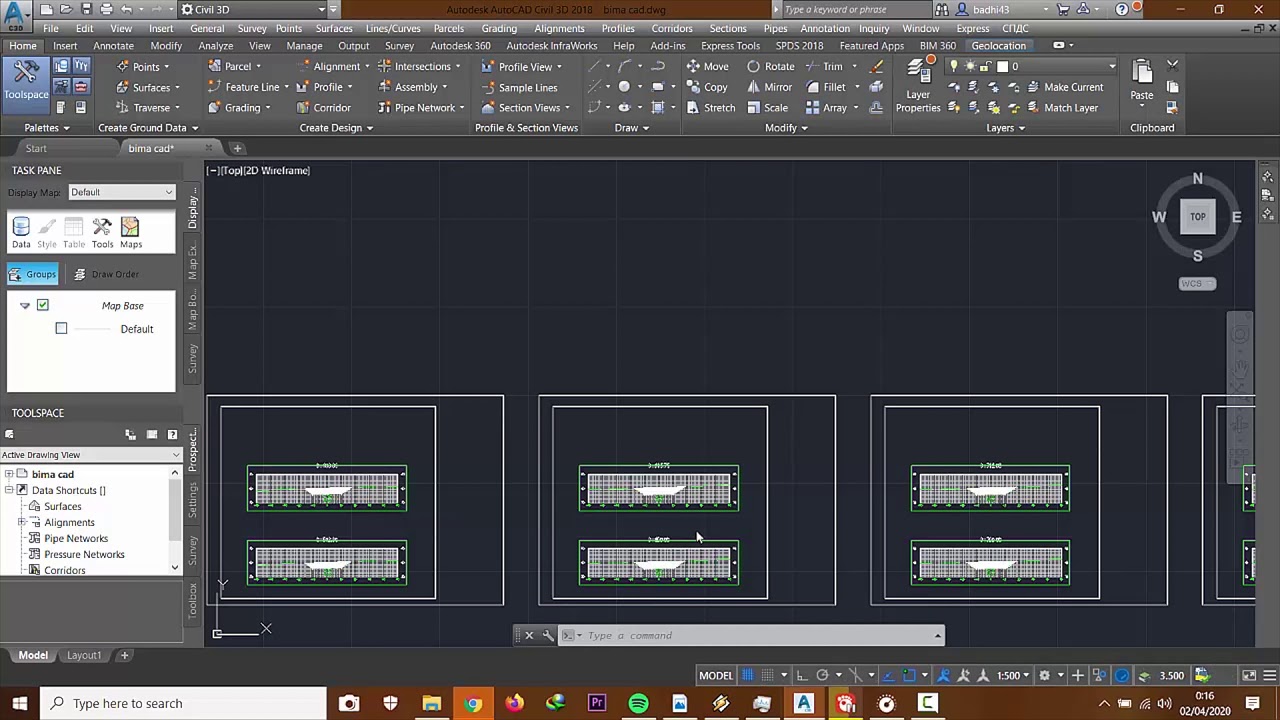Toggle polar tracking in status bar
The image size is (1280, 720).
coord(822,675)
